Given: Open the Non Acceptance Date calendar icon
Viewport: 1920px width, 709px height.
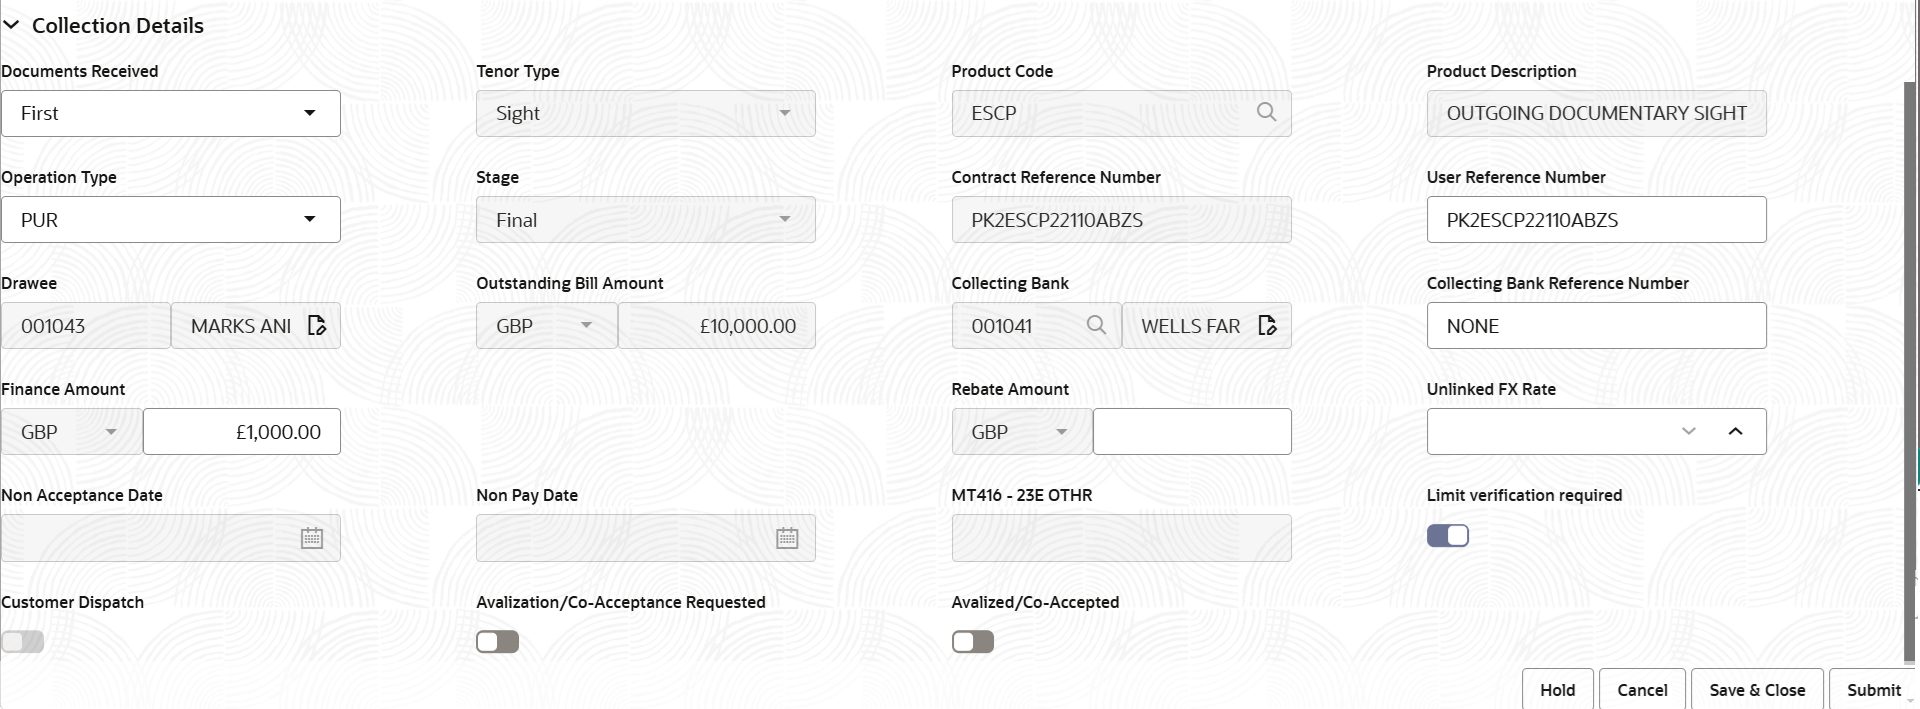Looking at the screenshot, I should coord(312,537).
